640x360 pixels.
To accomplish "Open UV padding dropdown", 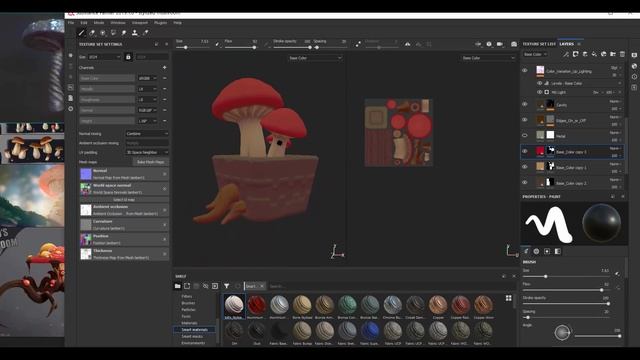I will pos(147,152).
